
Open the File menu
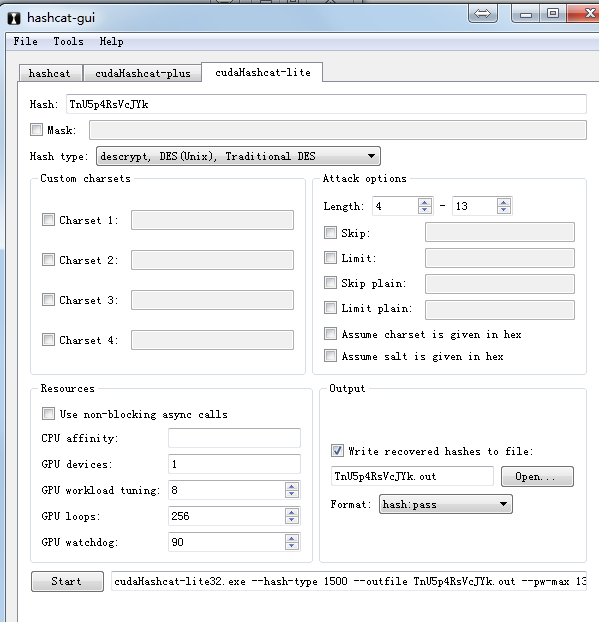pyautogui.click(x=25, y=41)
